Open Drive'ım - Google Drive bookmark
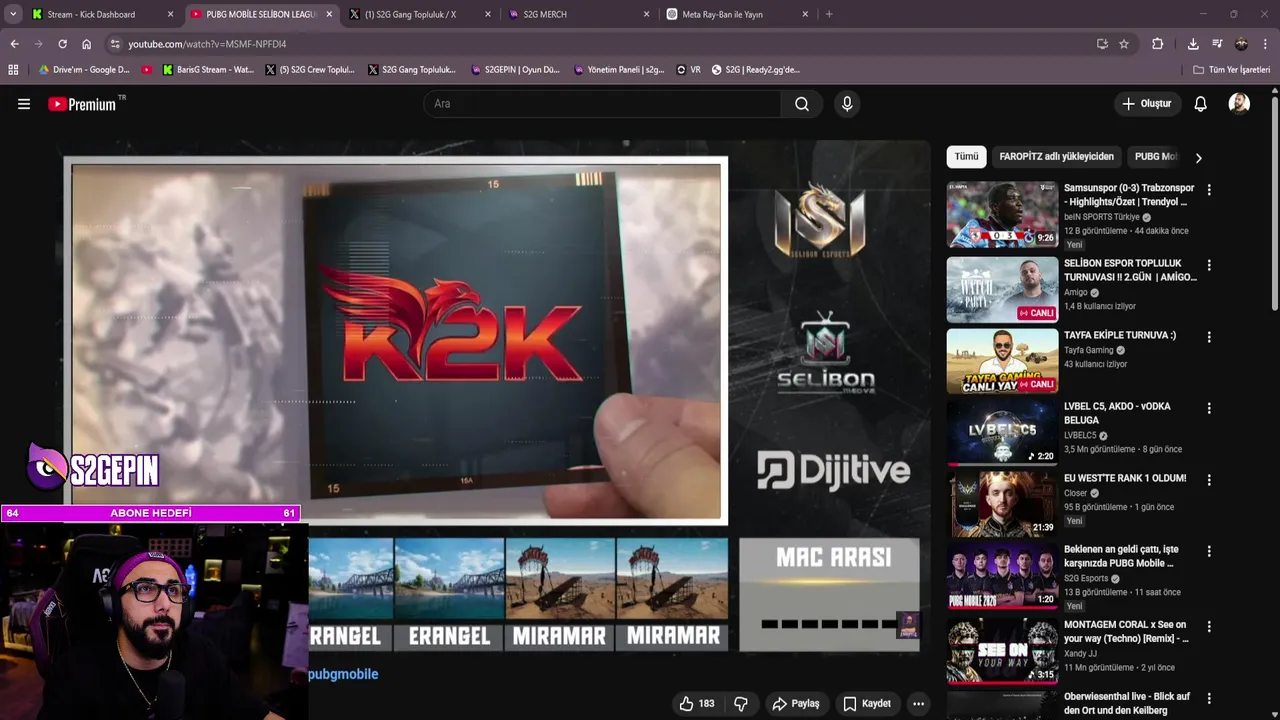Viewport: 1280px width, 720px height. 84,70
